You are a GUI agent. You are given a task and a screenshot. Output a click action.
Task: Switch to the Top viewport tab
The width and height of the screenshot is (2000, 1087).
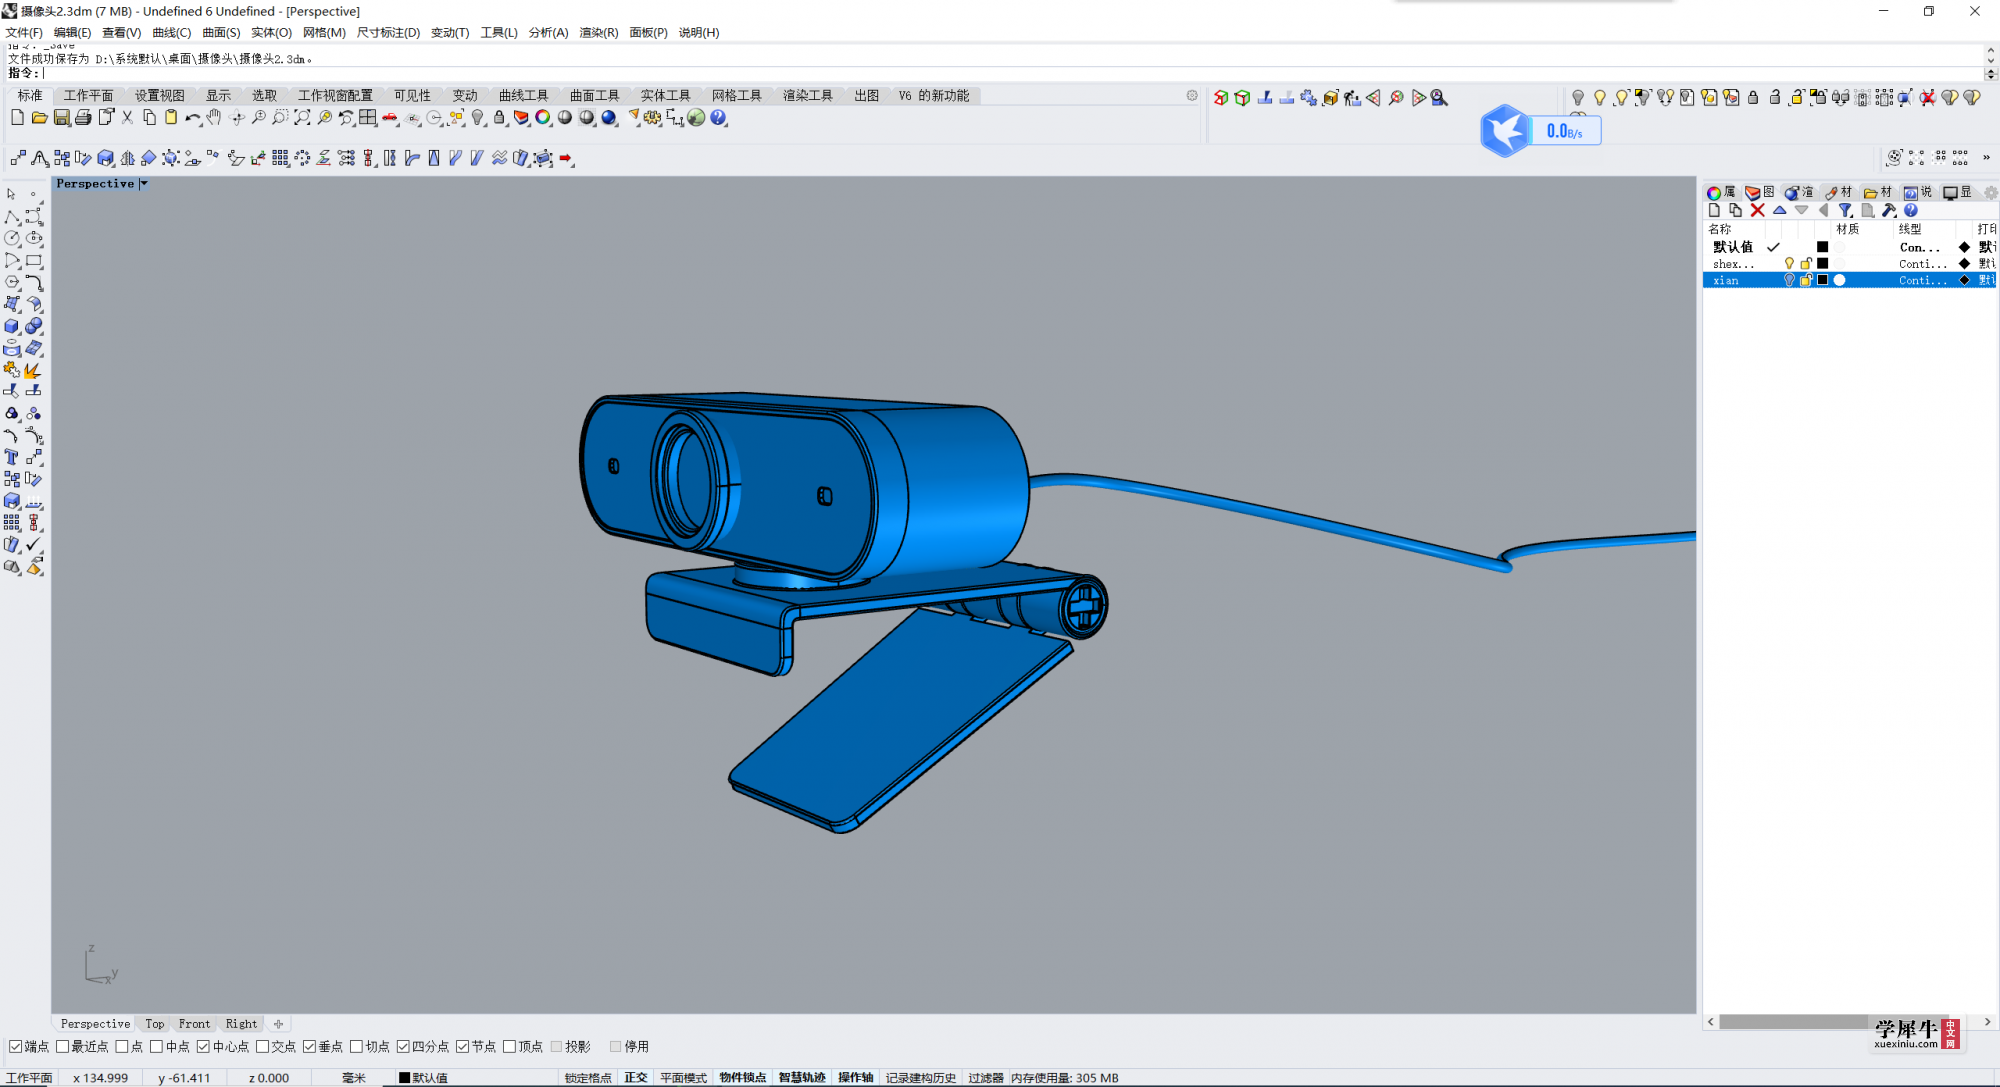click(154, 1023)
